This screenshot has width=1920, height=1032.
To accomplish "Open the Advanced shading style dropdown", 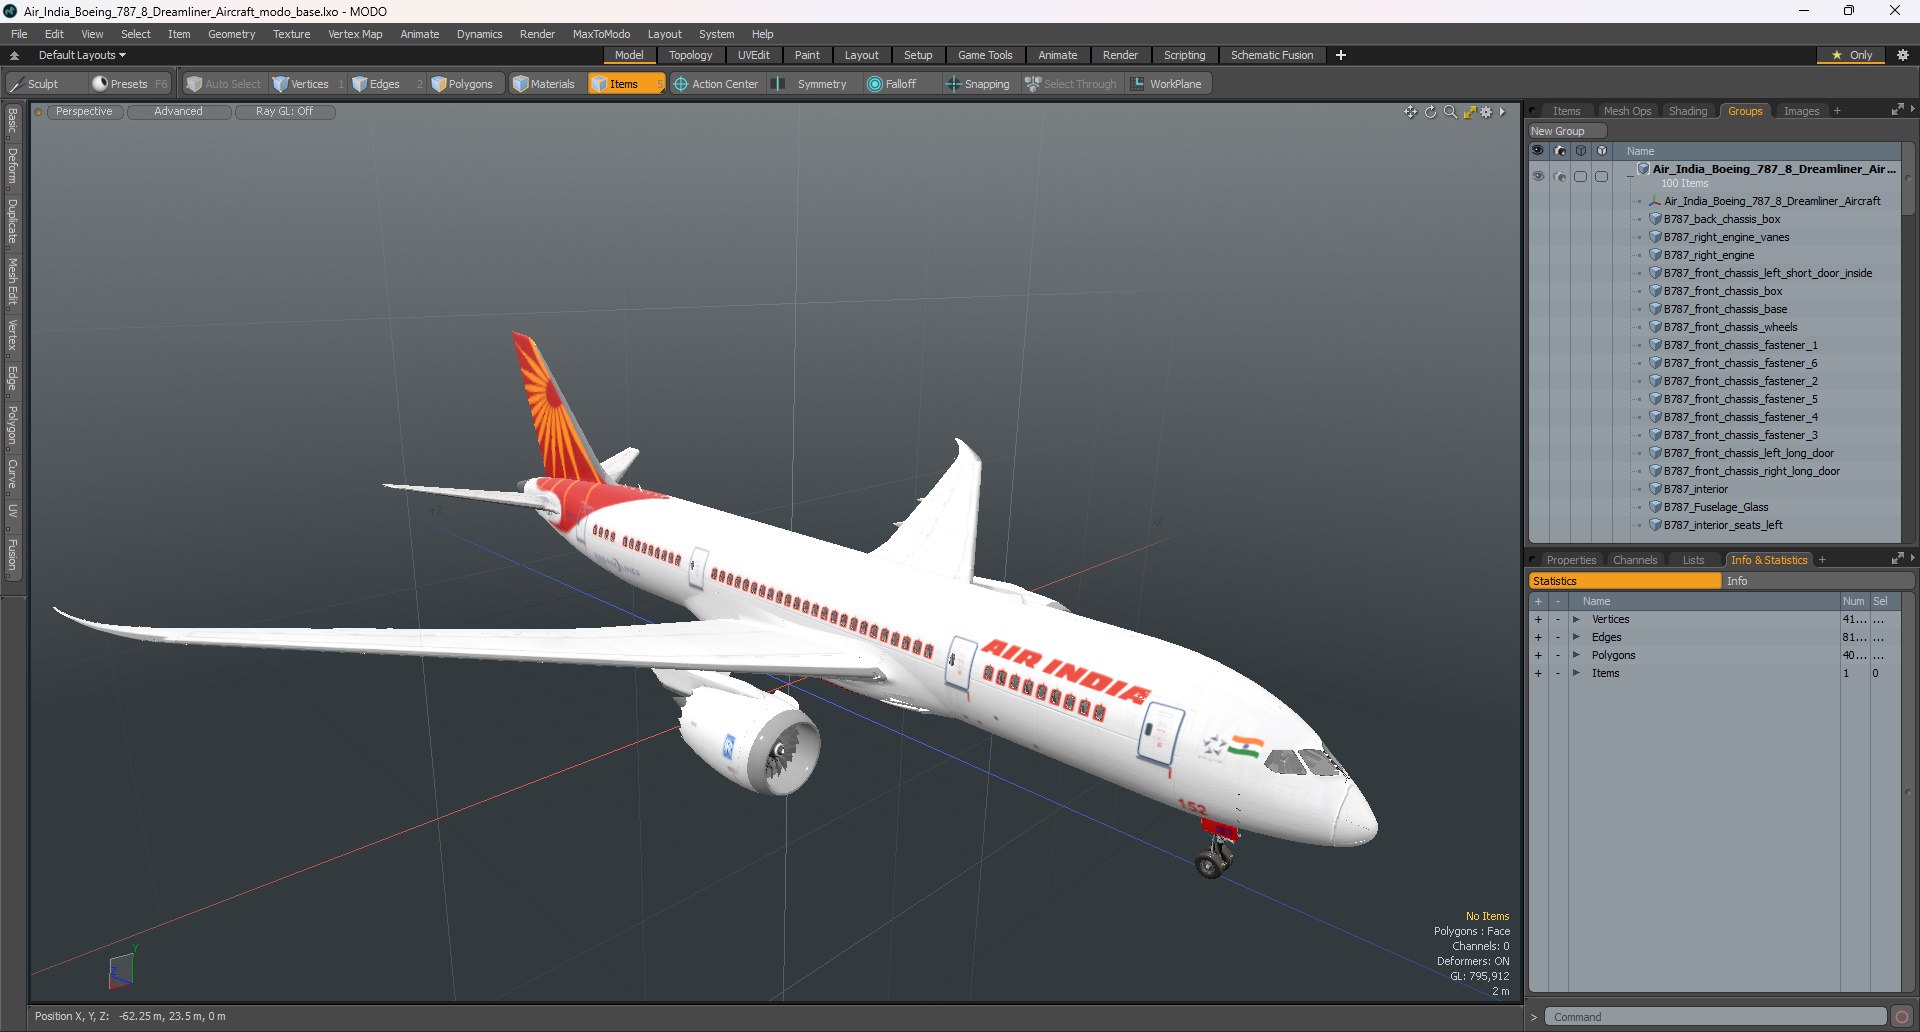I will (x=179, y=112).
